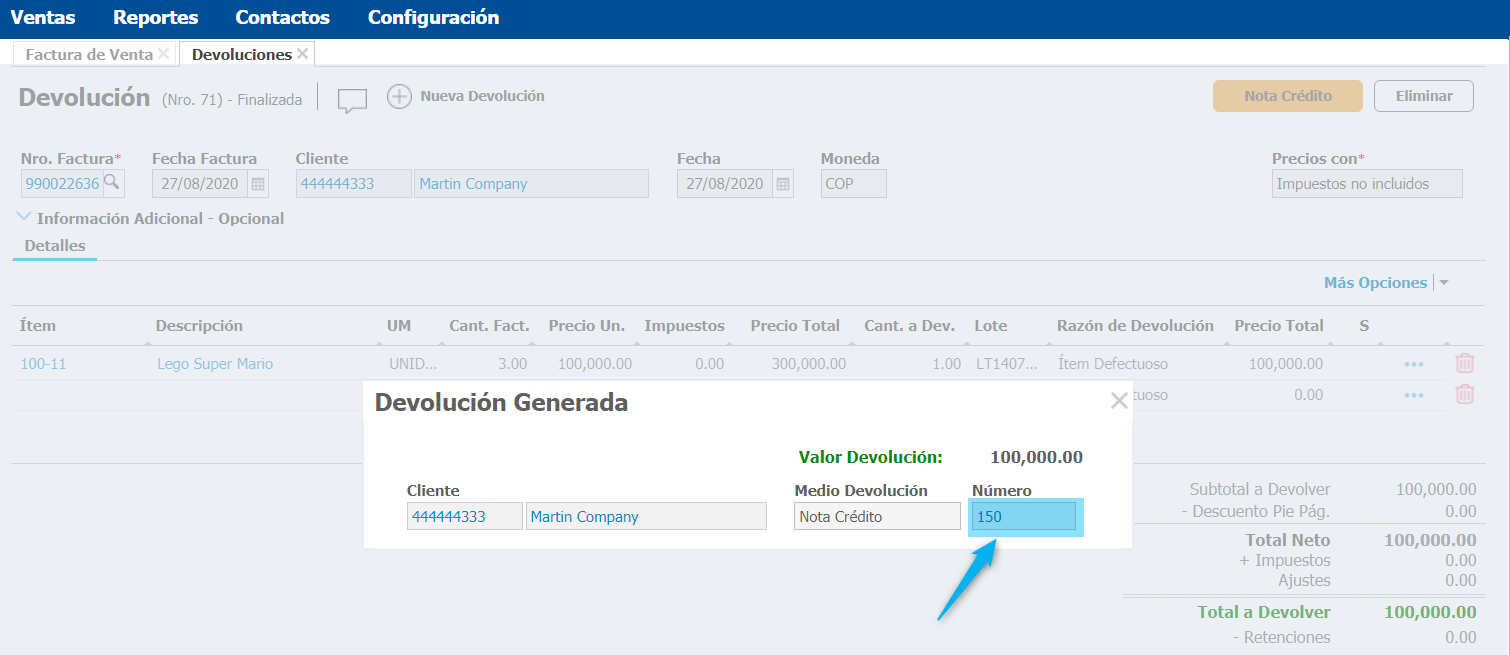This screenshot has width=1510, height=655.
Task: Click the Nota Crédito button
Action: point(1287,96)
